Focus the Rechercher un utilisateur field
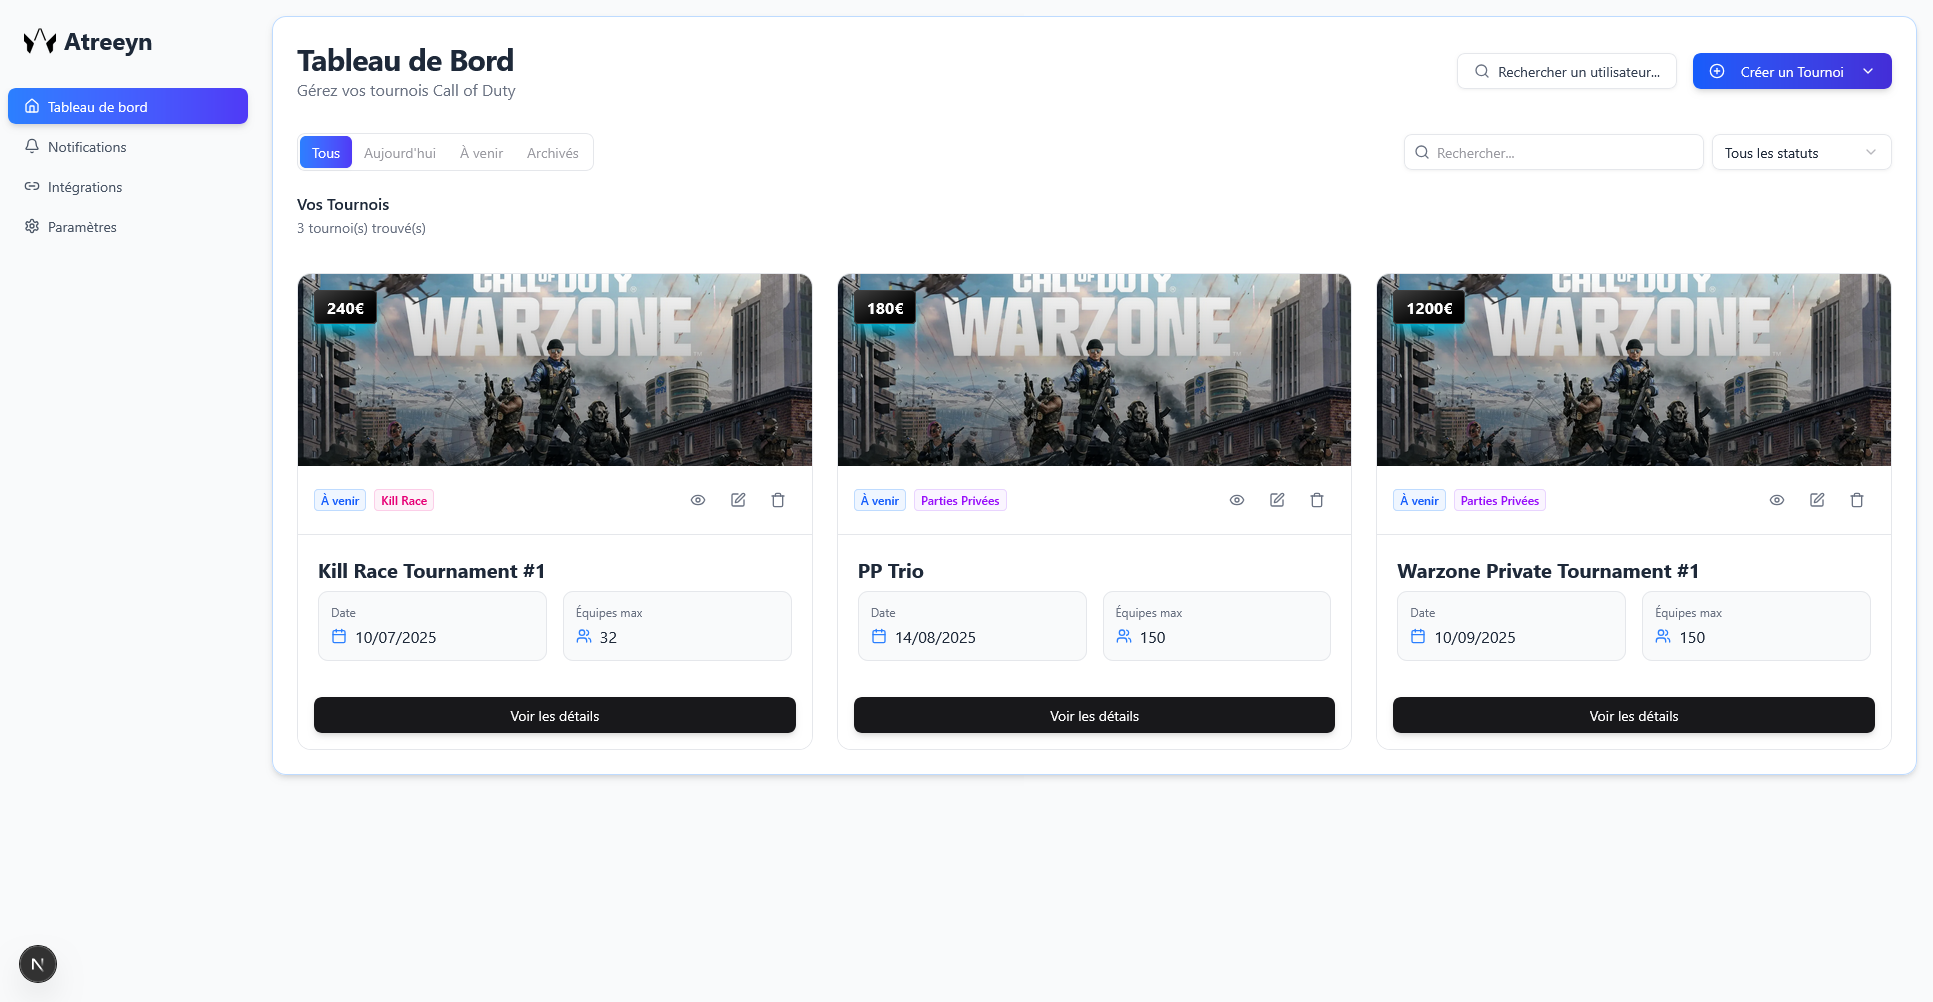The height and width of the screenshot is (1002, 1933). [x=1566, y=71]
